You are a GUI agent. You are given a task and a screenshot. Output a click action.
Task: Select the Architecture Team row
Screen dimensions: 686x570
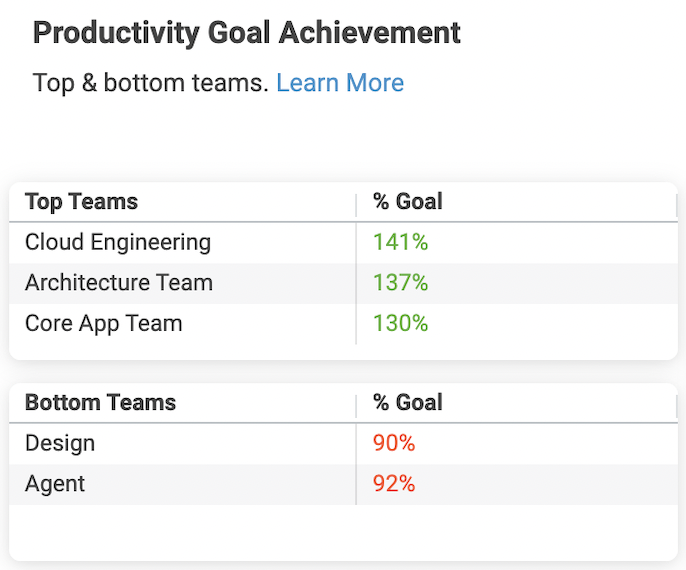(119, 283)
